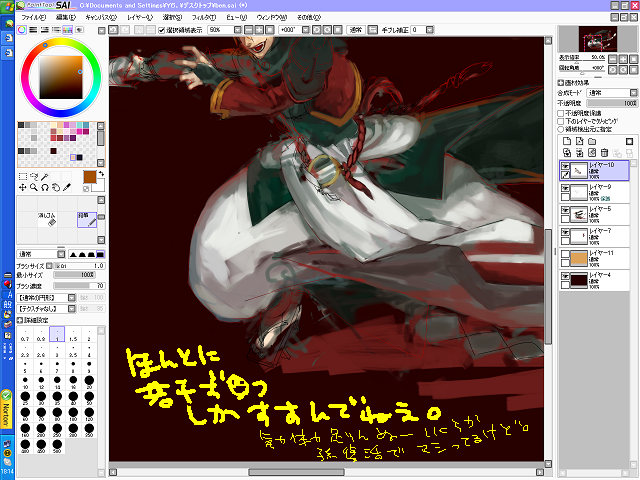Adjust the brush density (ブラシ濃度) slider

tap(80, 286)
